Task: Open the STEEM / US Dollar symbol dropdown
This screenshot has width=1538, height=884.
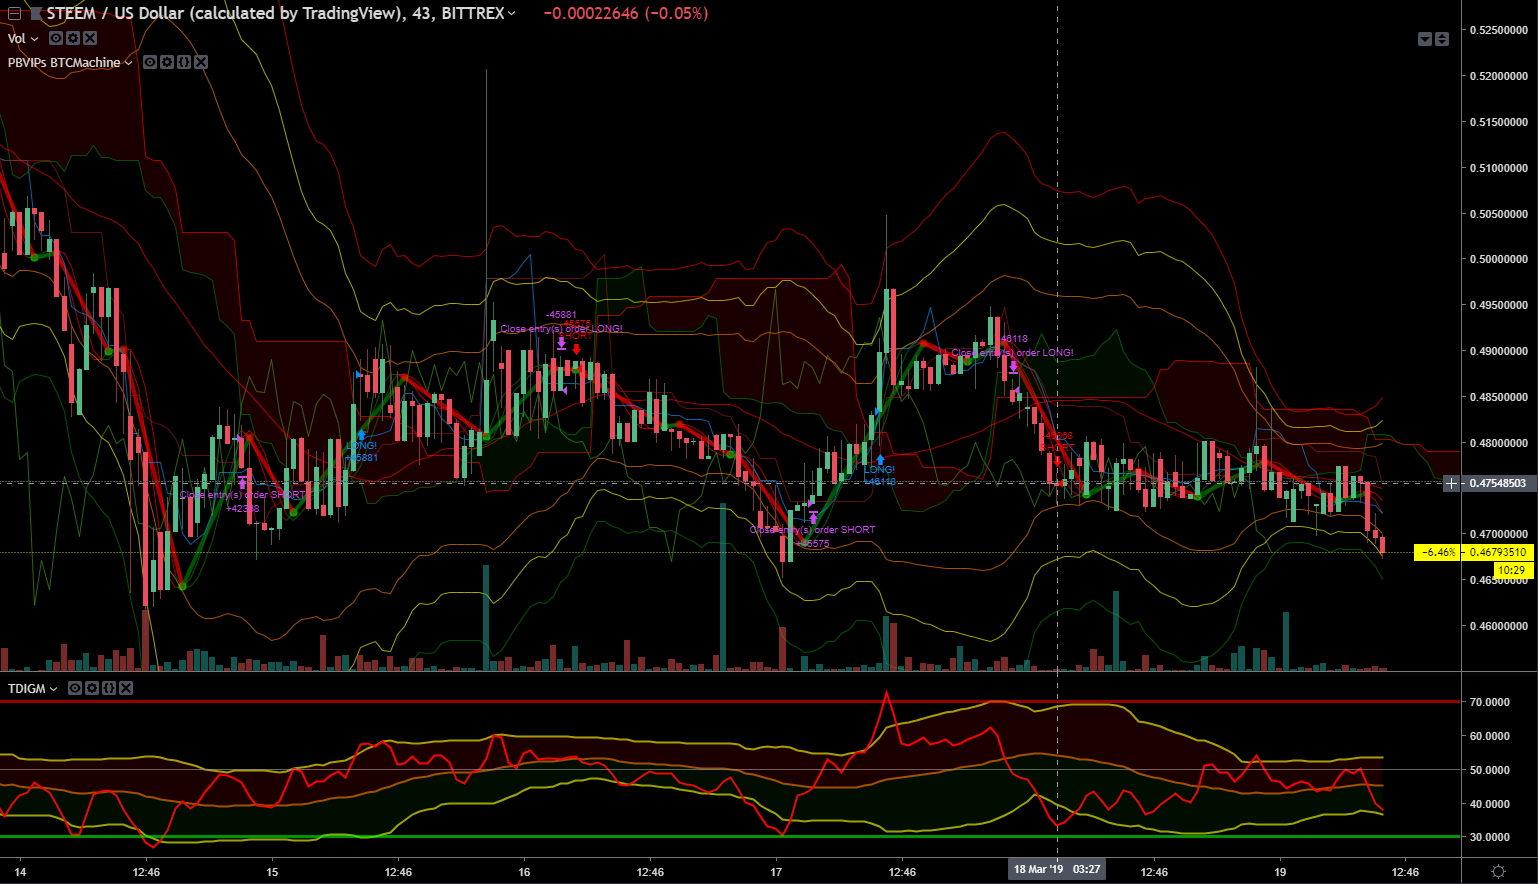Action: click(512, 13)
